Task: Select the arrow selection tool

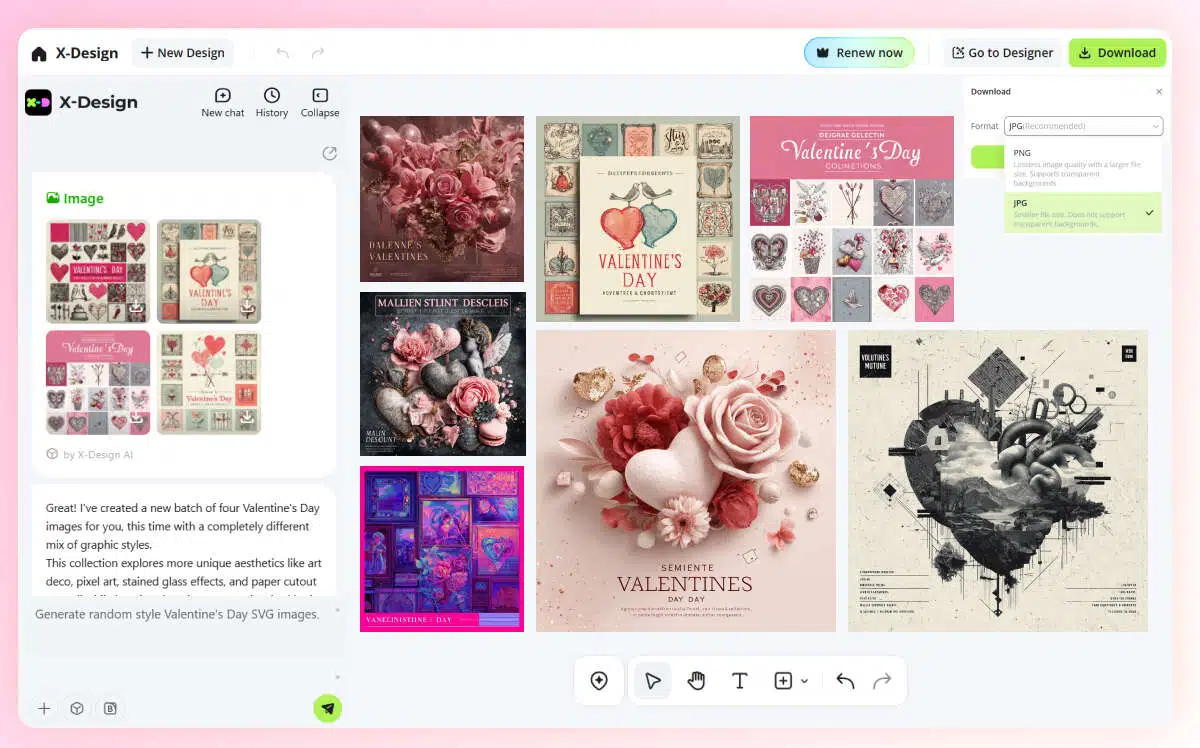Action: 652,680
